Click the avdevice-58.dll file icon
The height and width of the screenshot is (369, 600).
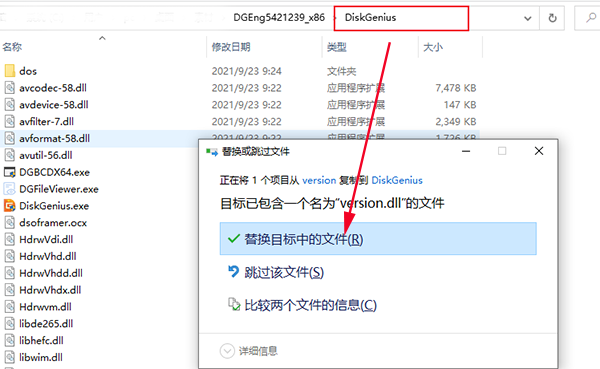click(x=10, y=104)
